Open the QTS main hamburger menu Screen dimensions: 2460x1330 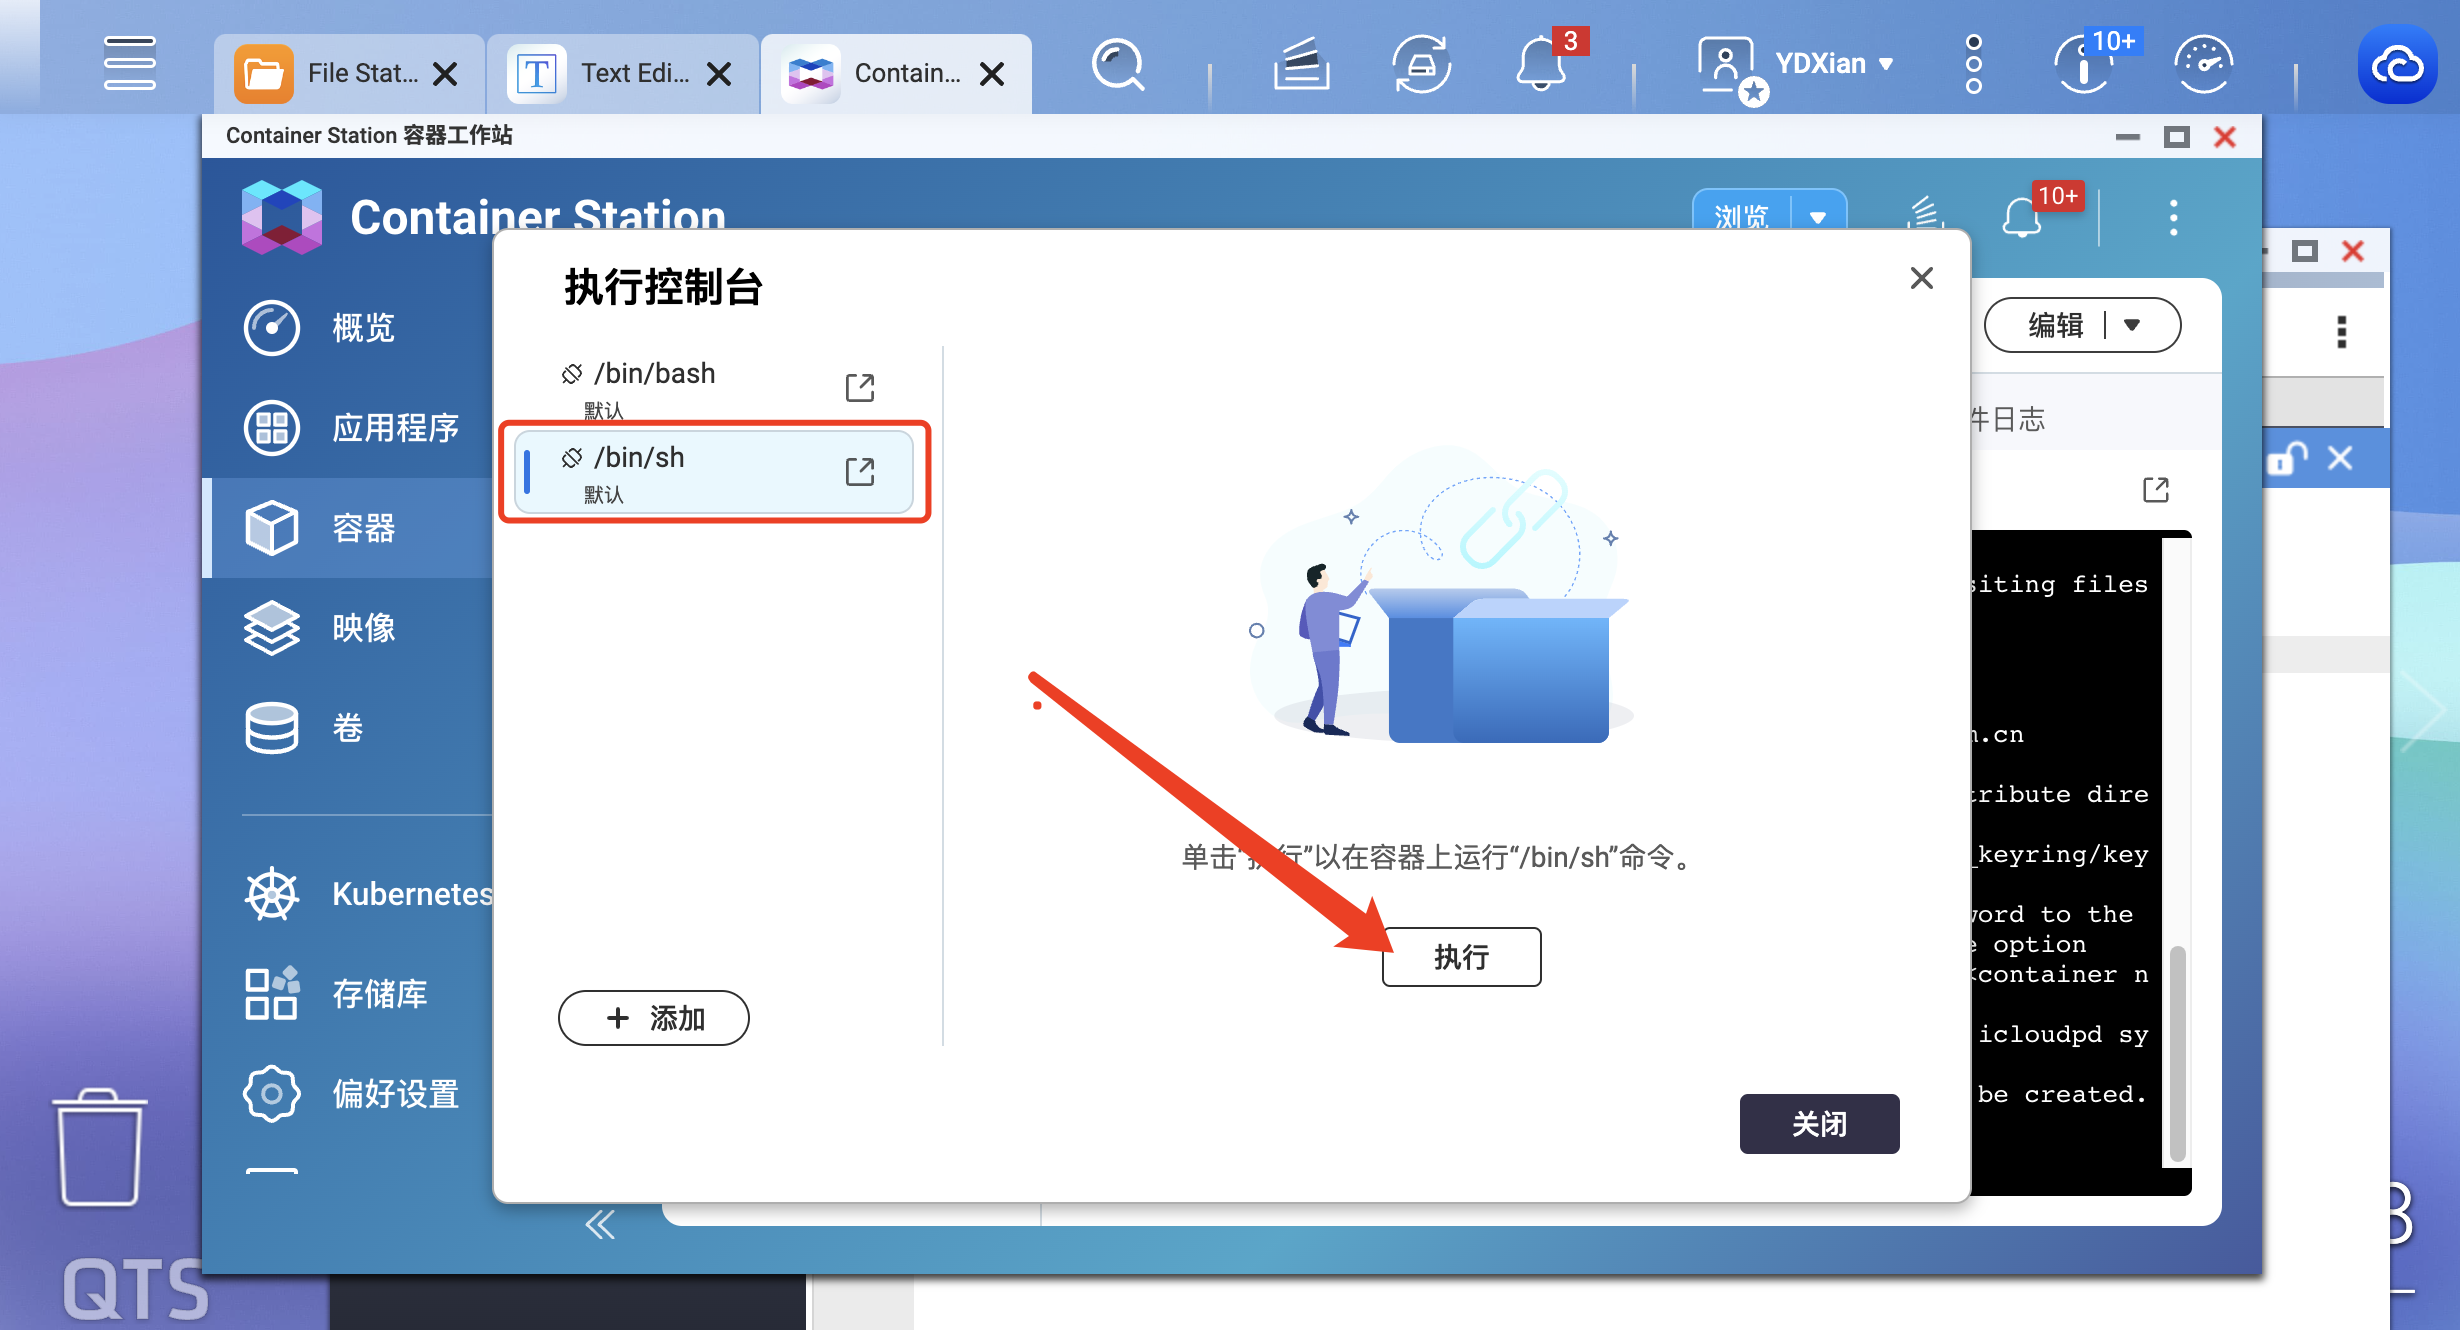click(129, 63)
